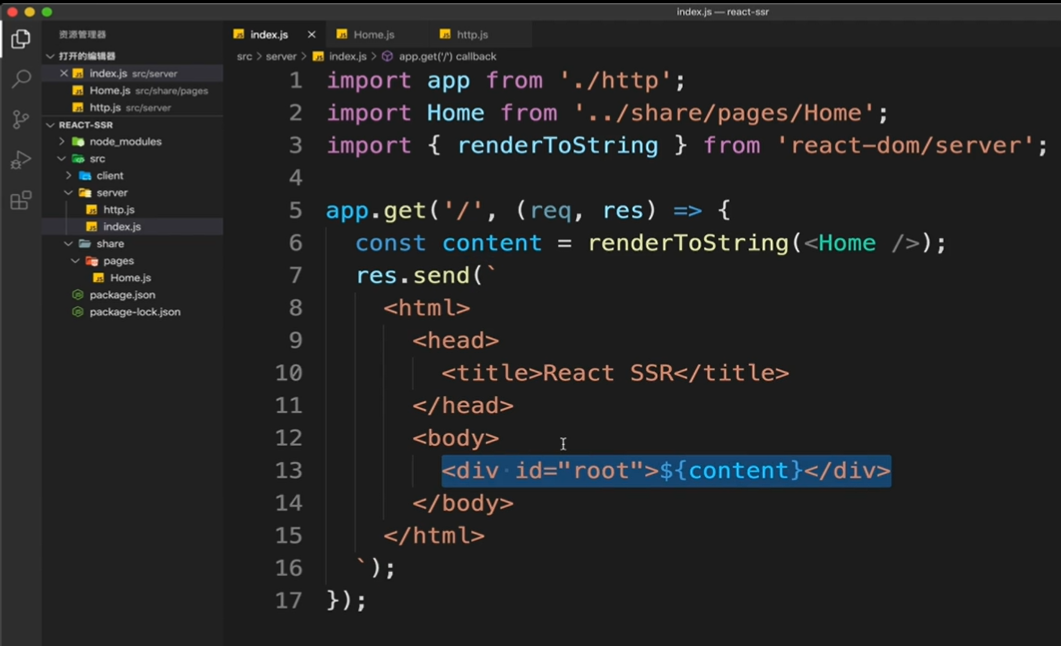Screen dimensions: 1061x646
Task: Click 'app.get' on line 5
Action: (376, 210)
